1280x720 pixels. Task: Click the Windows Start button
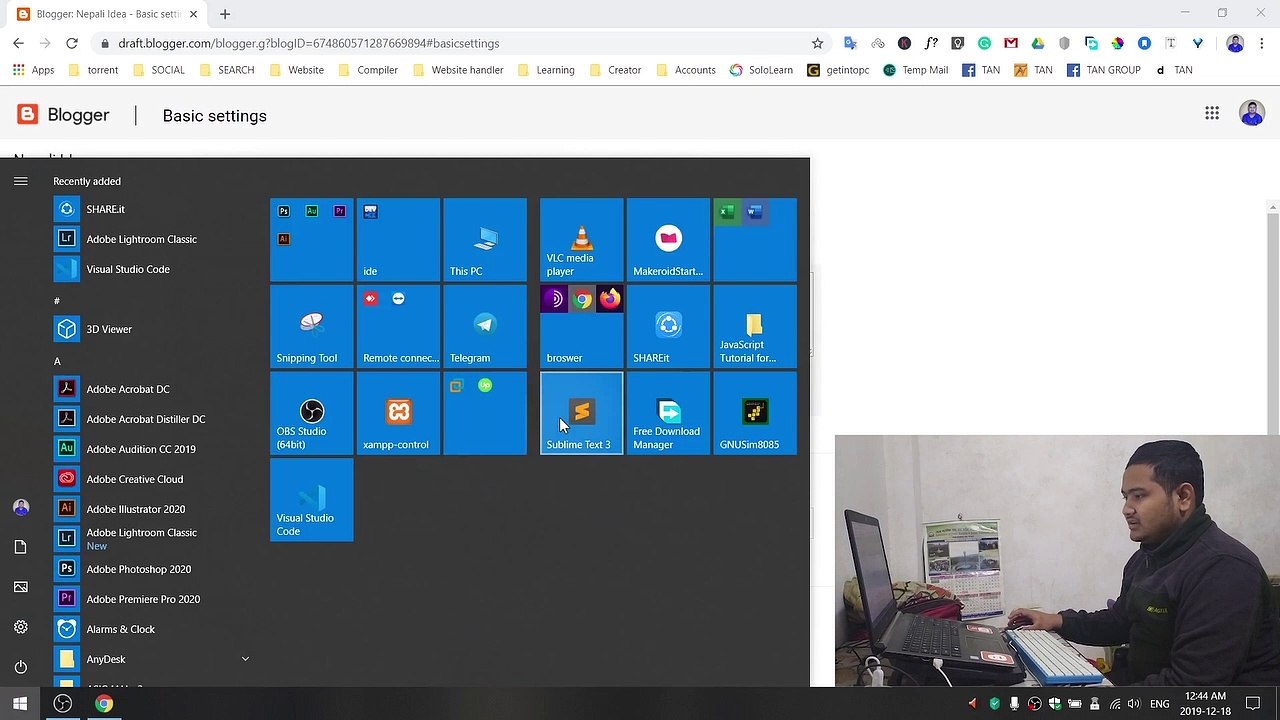point(20,704)
